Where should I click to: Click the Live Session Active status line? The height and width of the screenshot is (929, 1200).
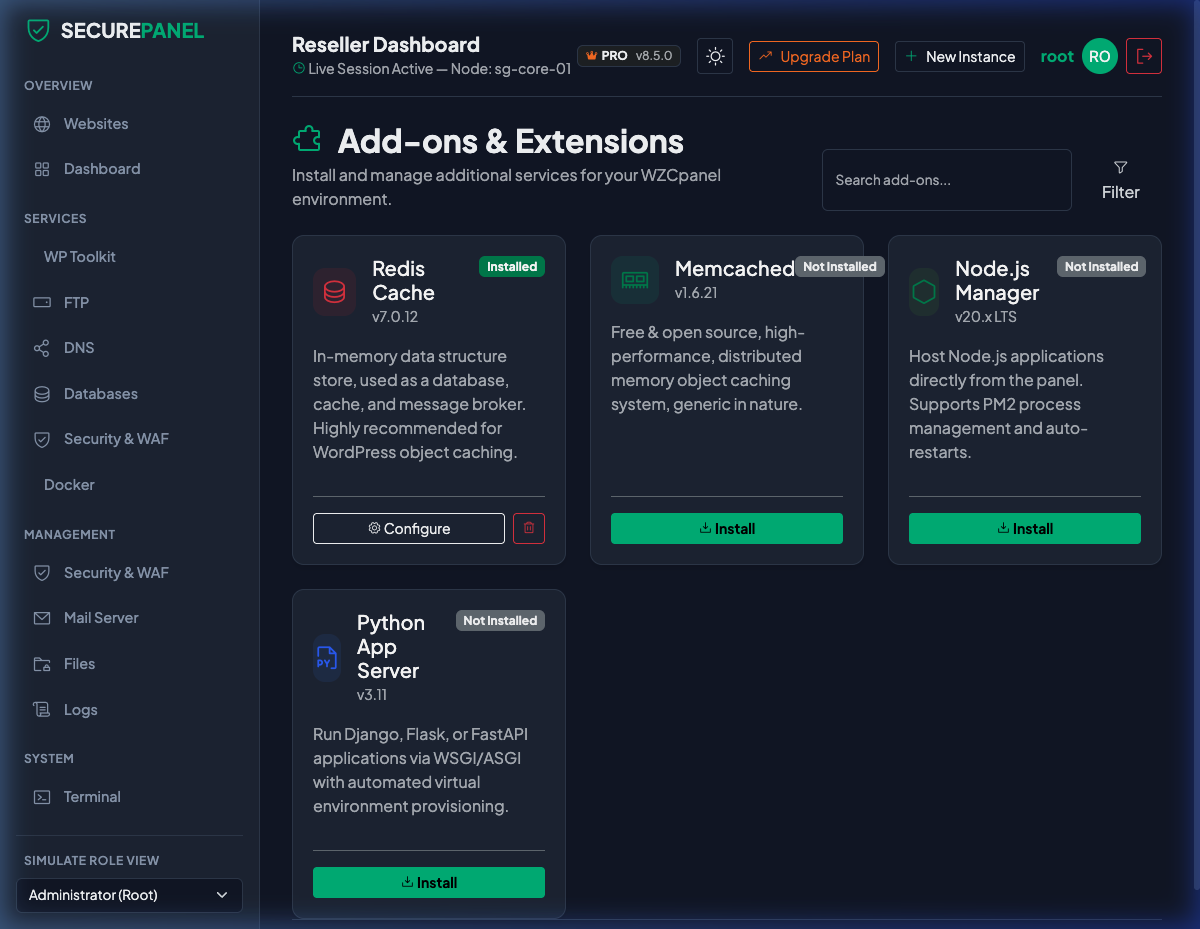[432, 69]
